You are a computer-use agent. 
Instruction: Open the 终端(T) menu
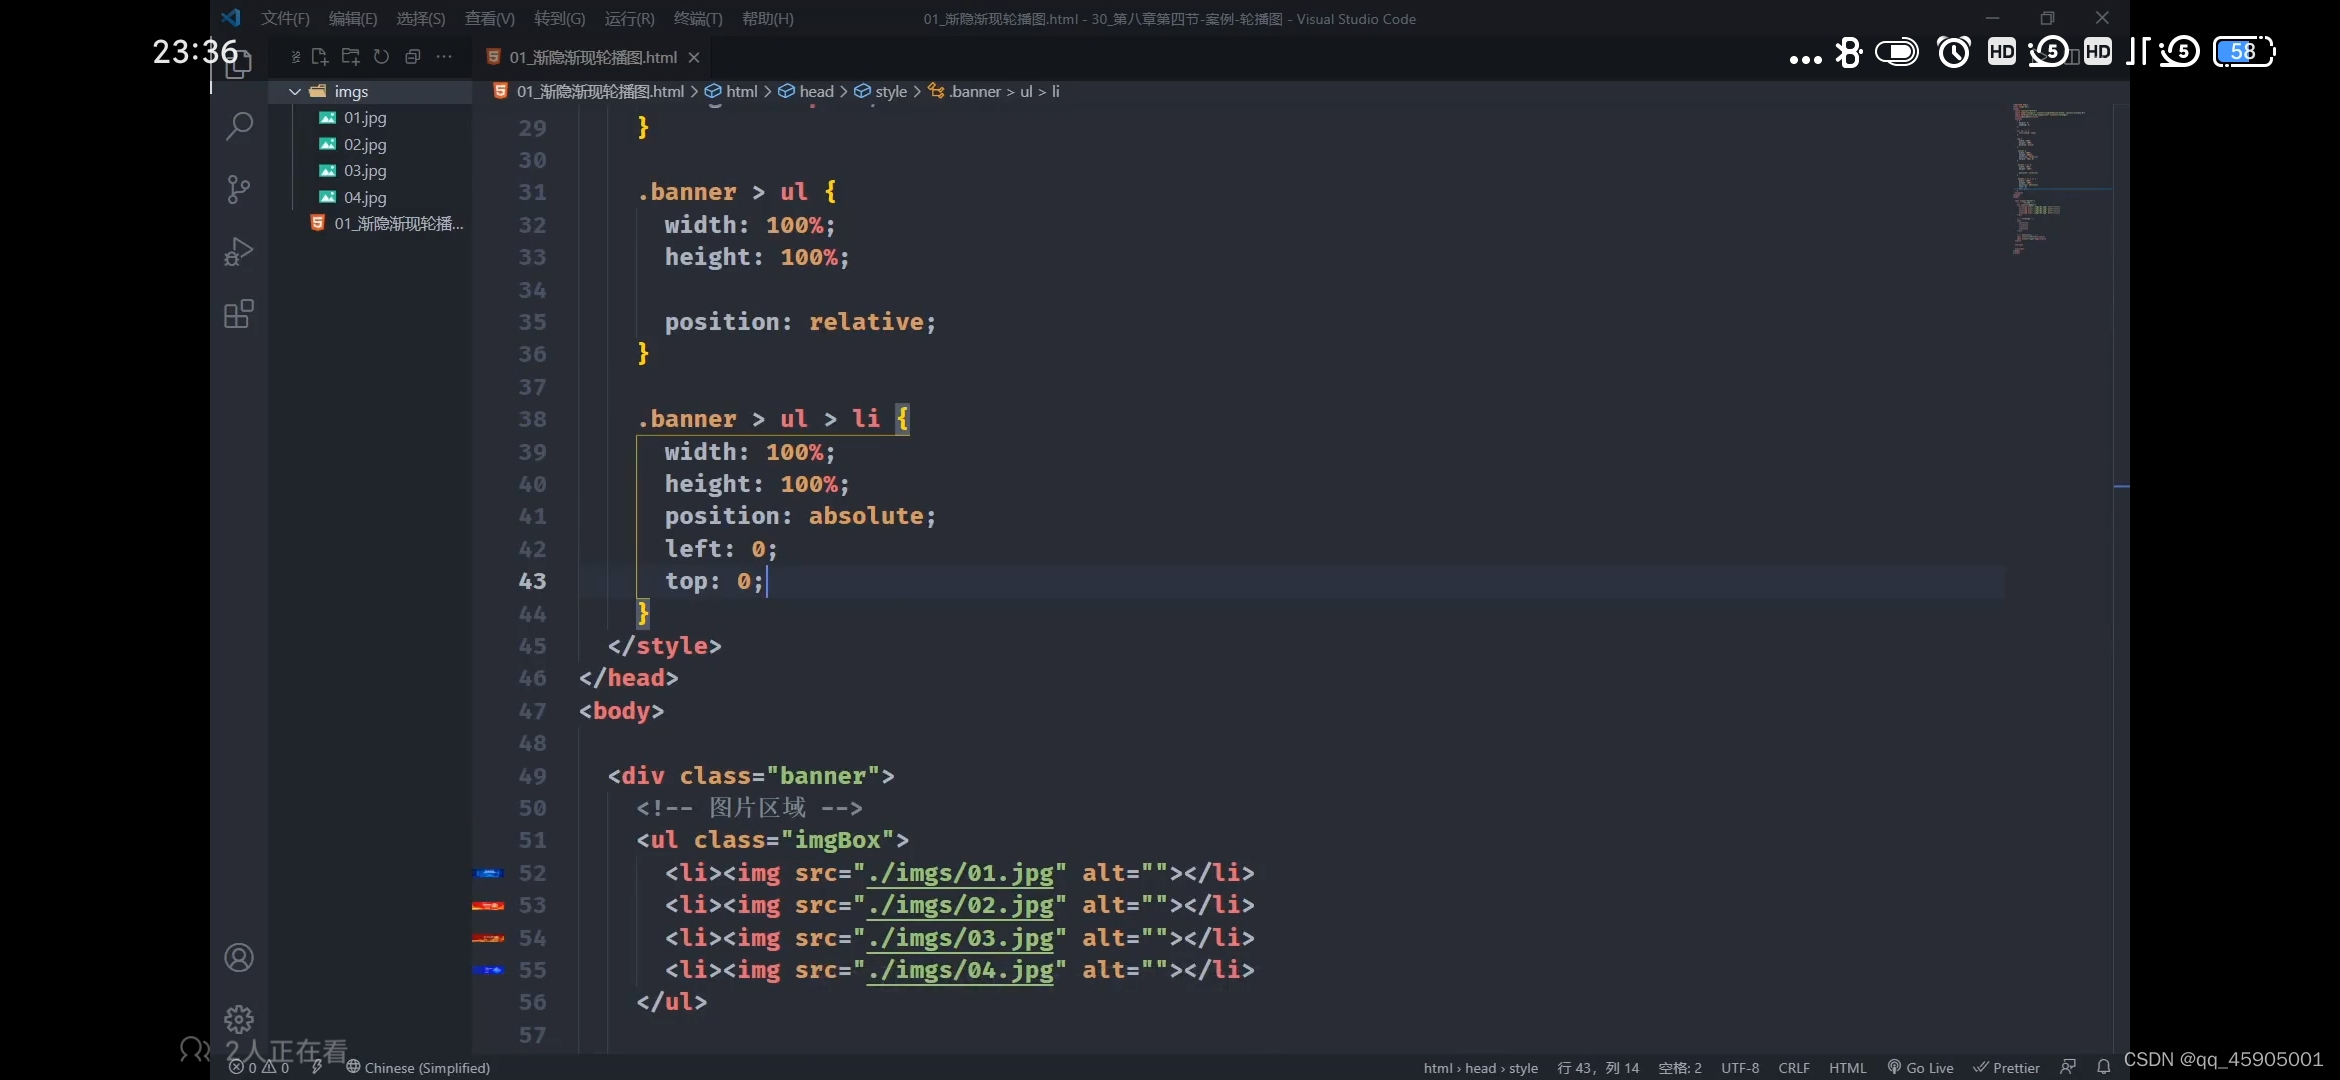pyautogui.click(x=697, y=18)
